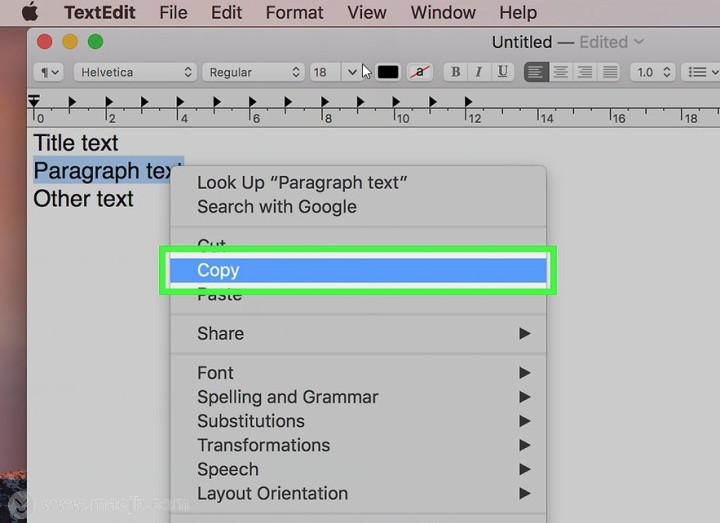Open the text background color button

tap(420, 72)
